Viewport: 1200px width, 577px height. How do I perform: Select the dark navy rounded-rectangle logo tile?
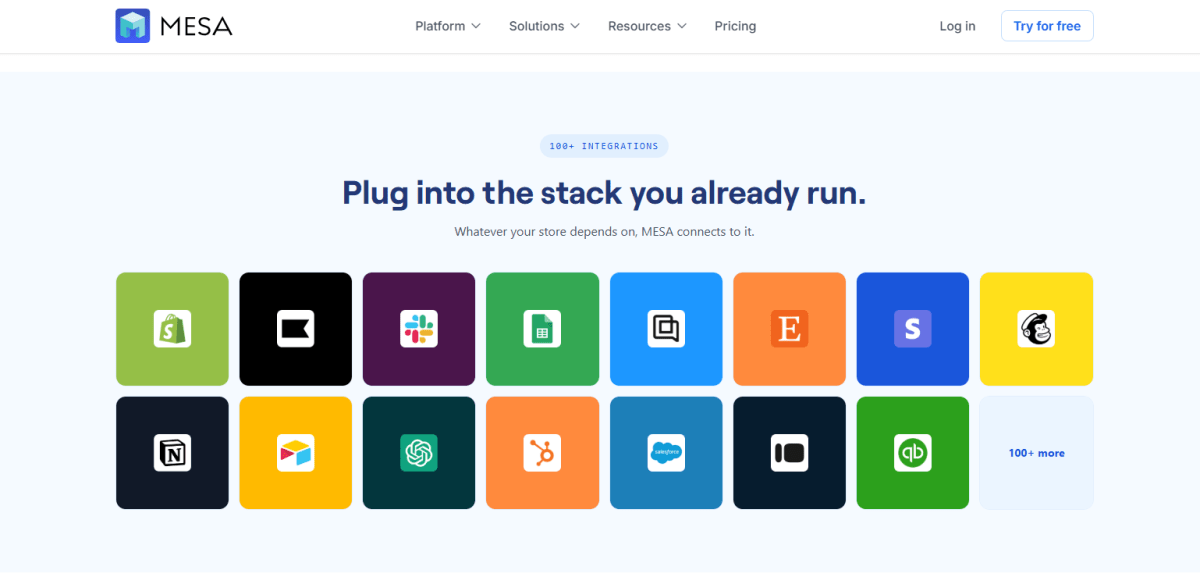click(x=789, y=453)
